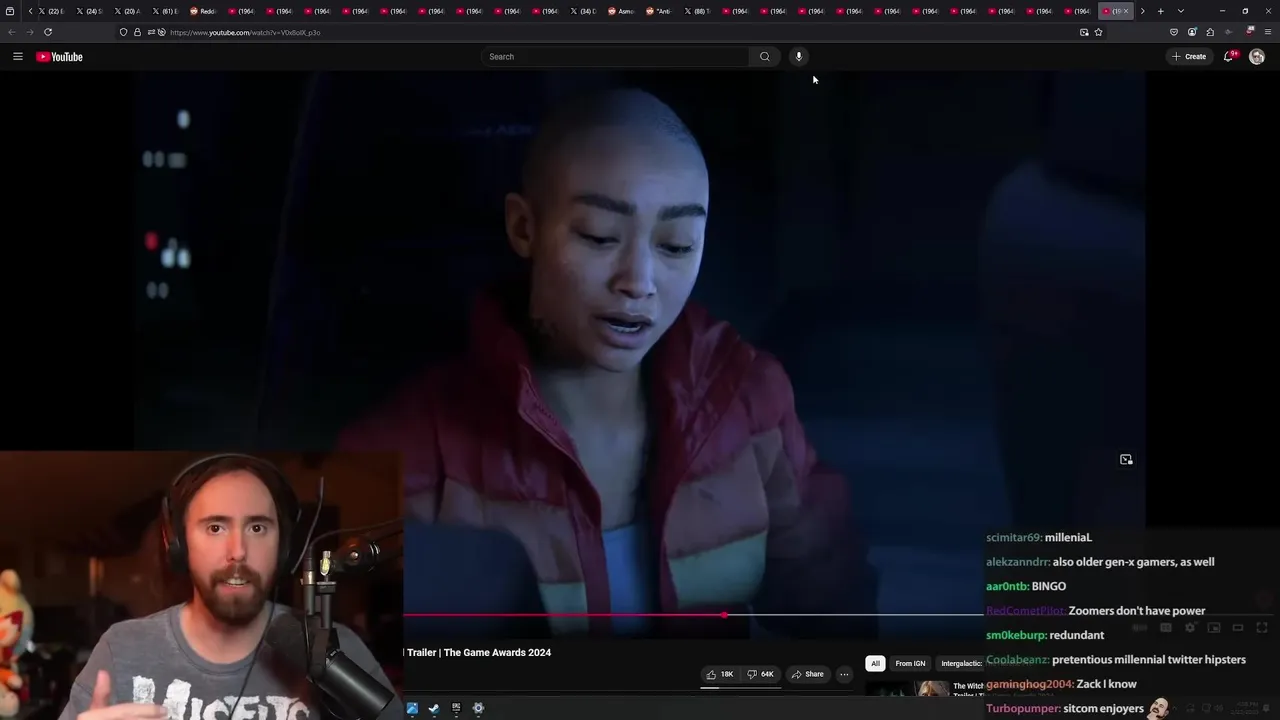This screenshot has width=1280, height=720.
Task: Pop out video with picture-in-picture overlay
Action: point(1126,460)
